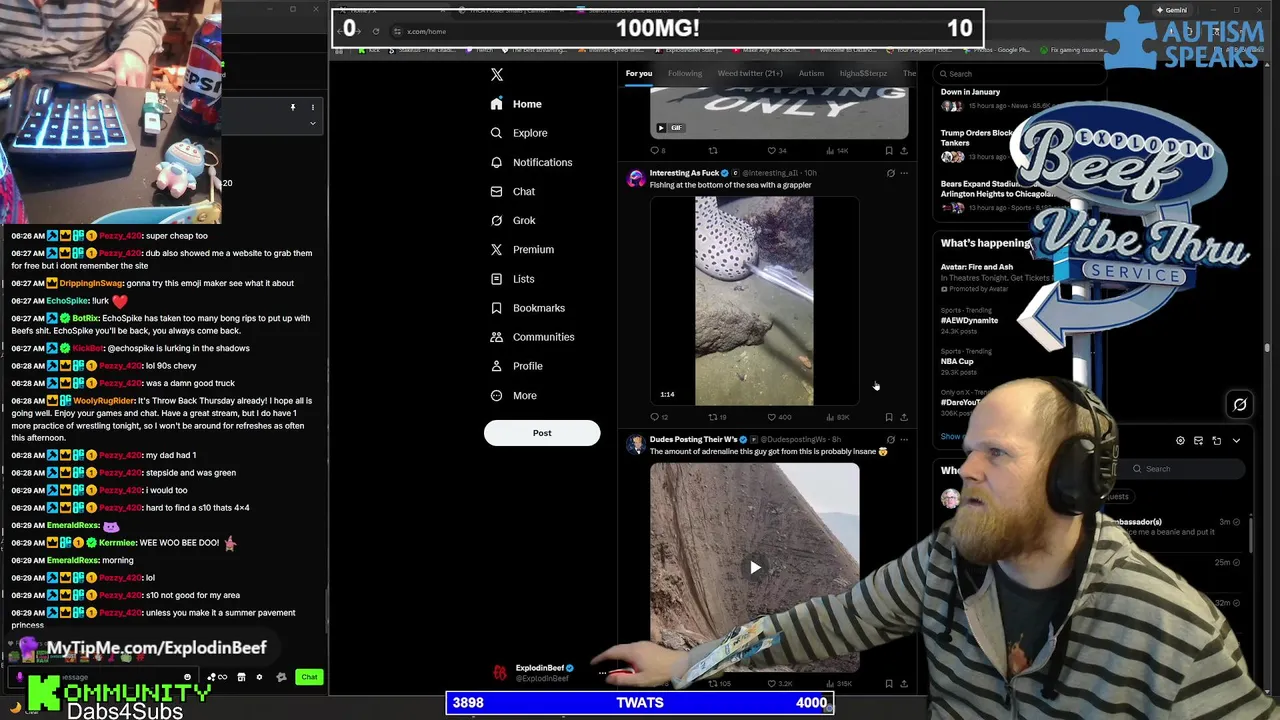Play the Dudes Posting Their W's video
Image resolution: width=1280 pixels, height=720 pixels.
coord(755,568)
